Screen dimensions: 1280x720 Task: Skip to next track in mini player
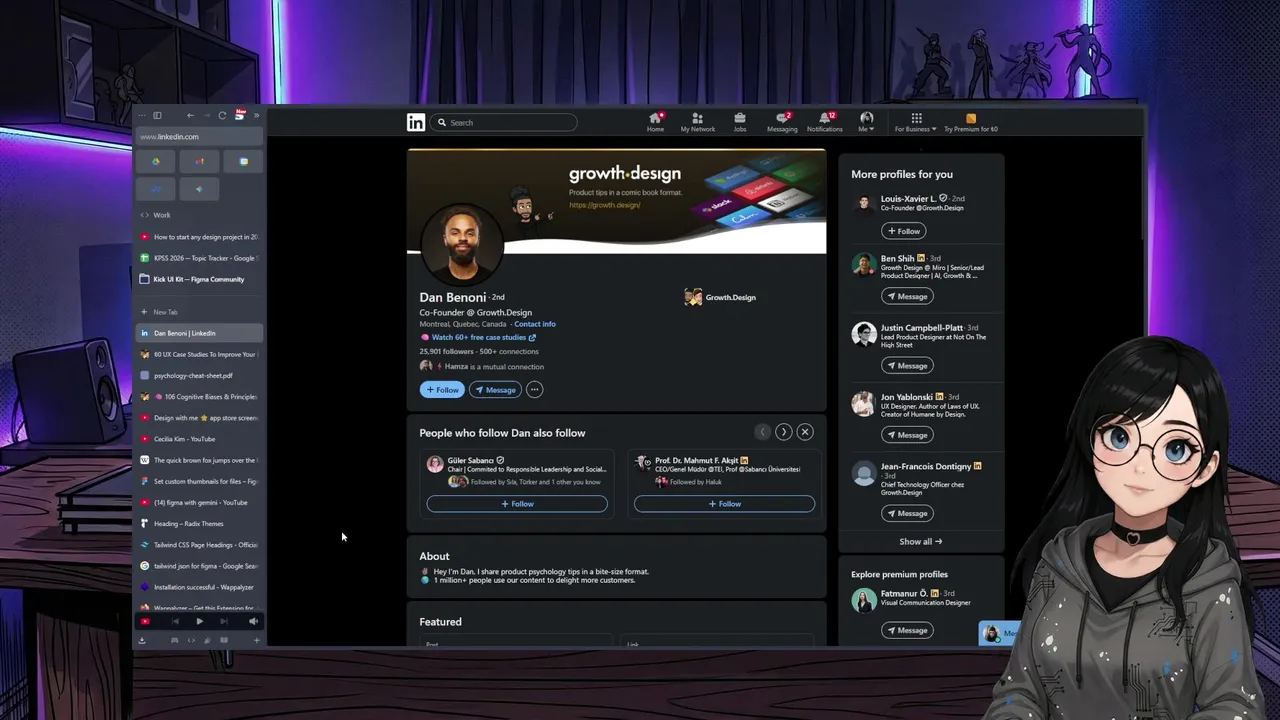pos(224,621)
